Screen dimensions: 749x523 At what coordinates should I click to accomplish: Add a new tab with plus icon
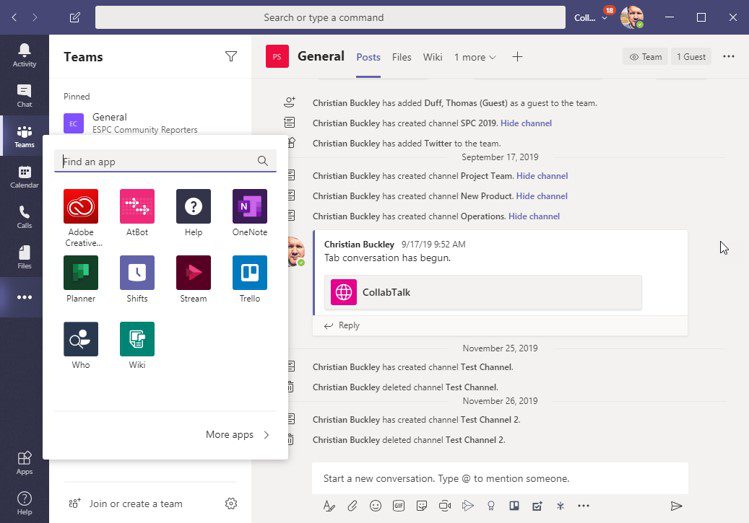point(517,57)
